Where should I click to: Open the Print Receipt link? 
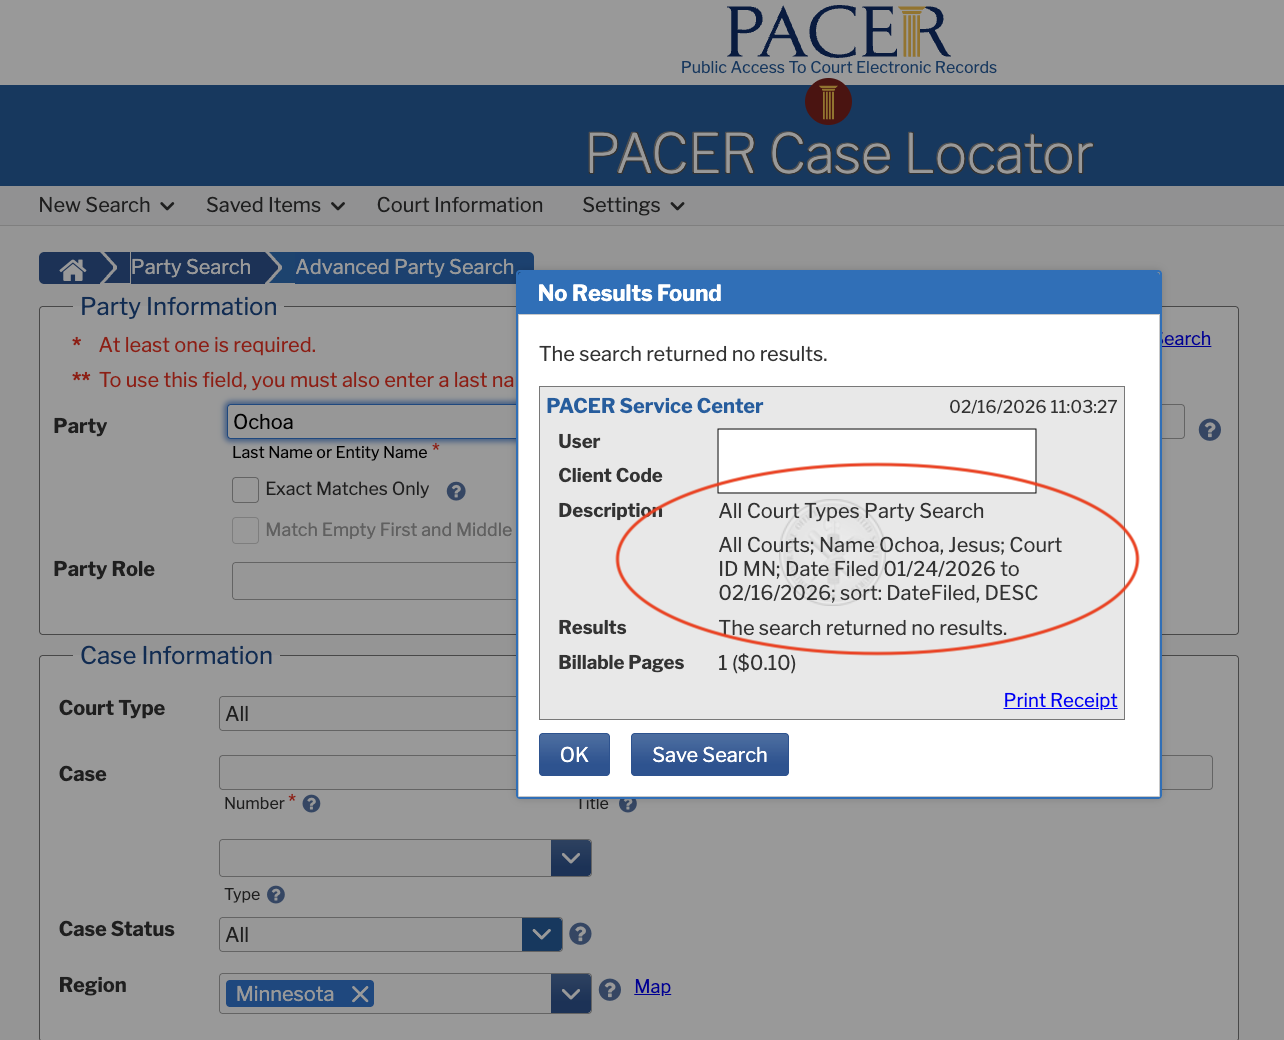pyautogui.click(x=1060, y=701)
